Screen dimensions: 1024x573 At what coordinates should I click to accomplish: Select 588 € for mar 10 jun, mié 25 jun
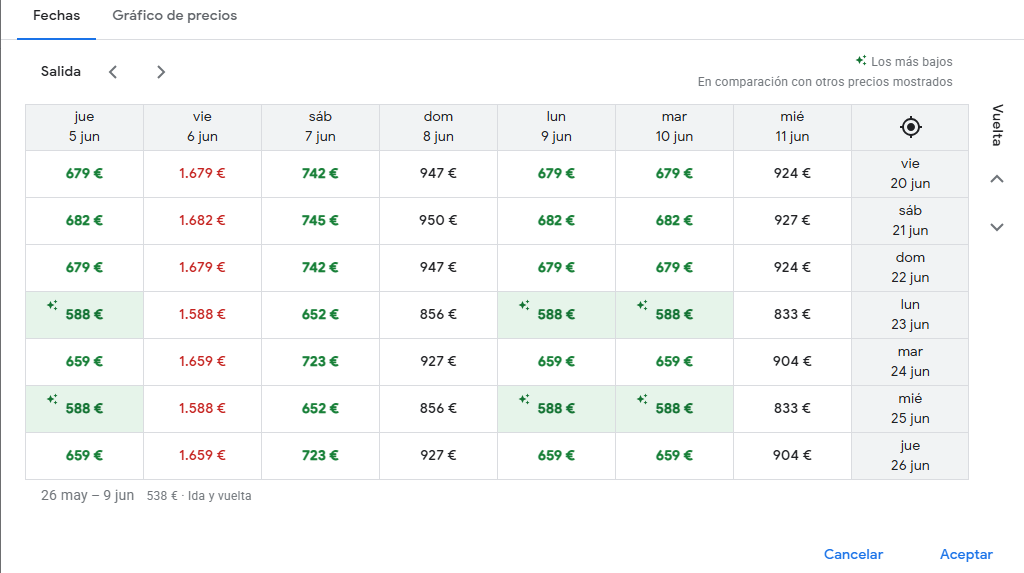[x=674, y=408]
